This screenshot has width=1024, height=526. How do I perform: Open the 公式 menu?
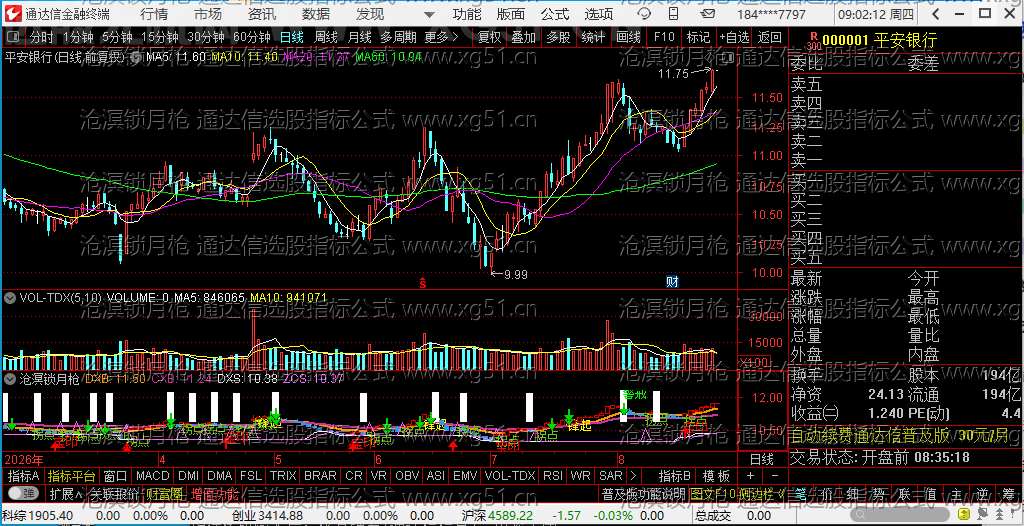(x=555, y=14)
